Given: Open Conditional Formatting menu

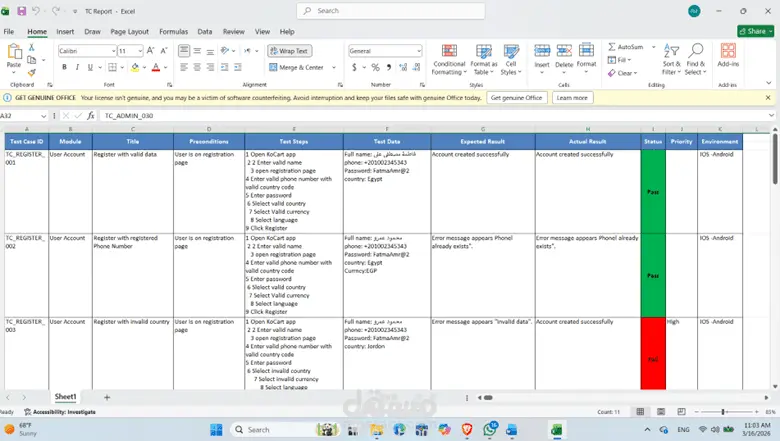Looking at the screenshot, I should (449, 59).
